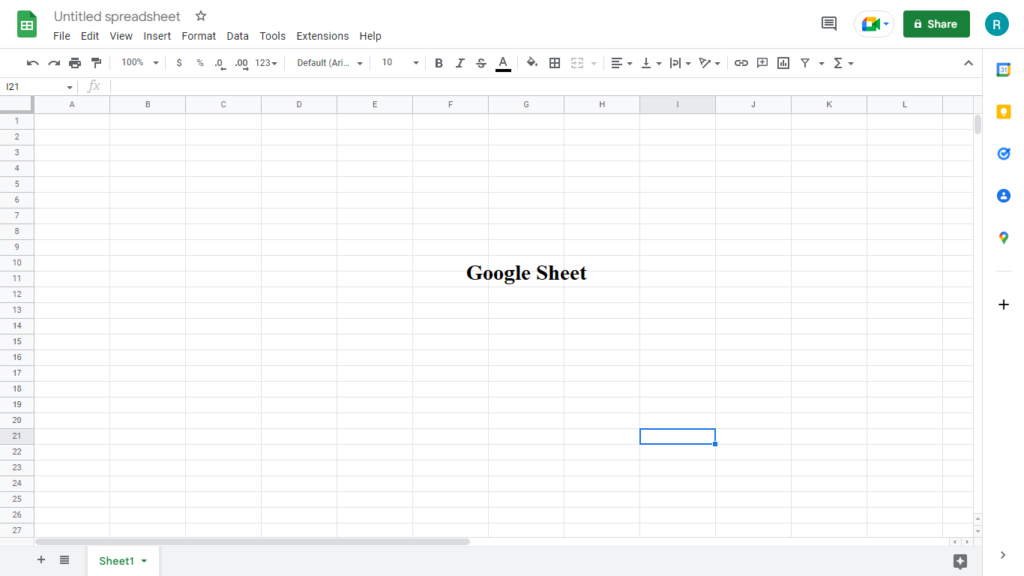The width and height of the screenshot is (1024, 576).
Task: Open the text color picker
Action: [503, 63]
